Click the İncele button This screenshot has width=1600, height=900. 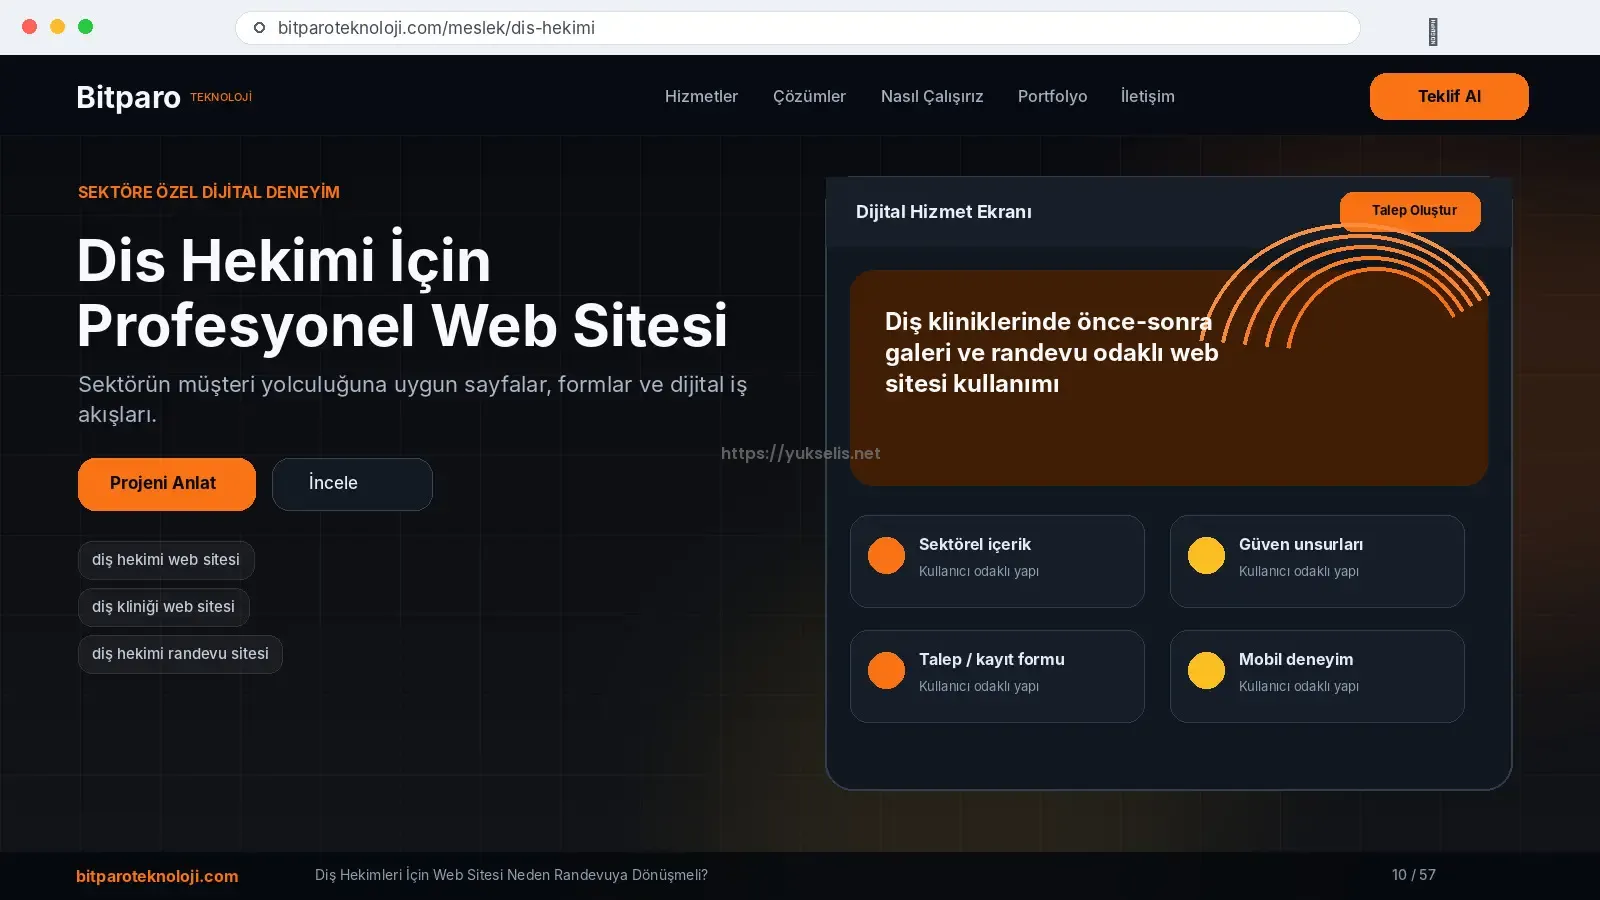(352, 484)
